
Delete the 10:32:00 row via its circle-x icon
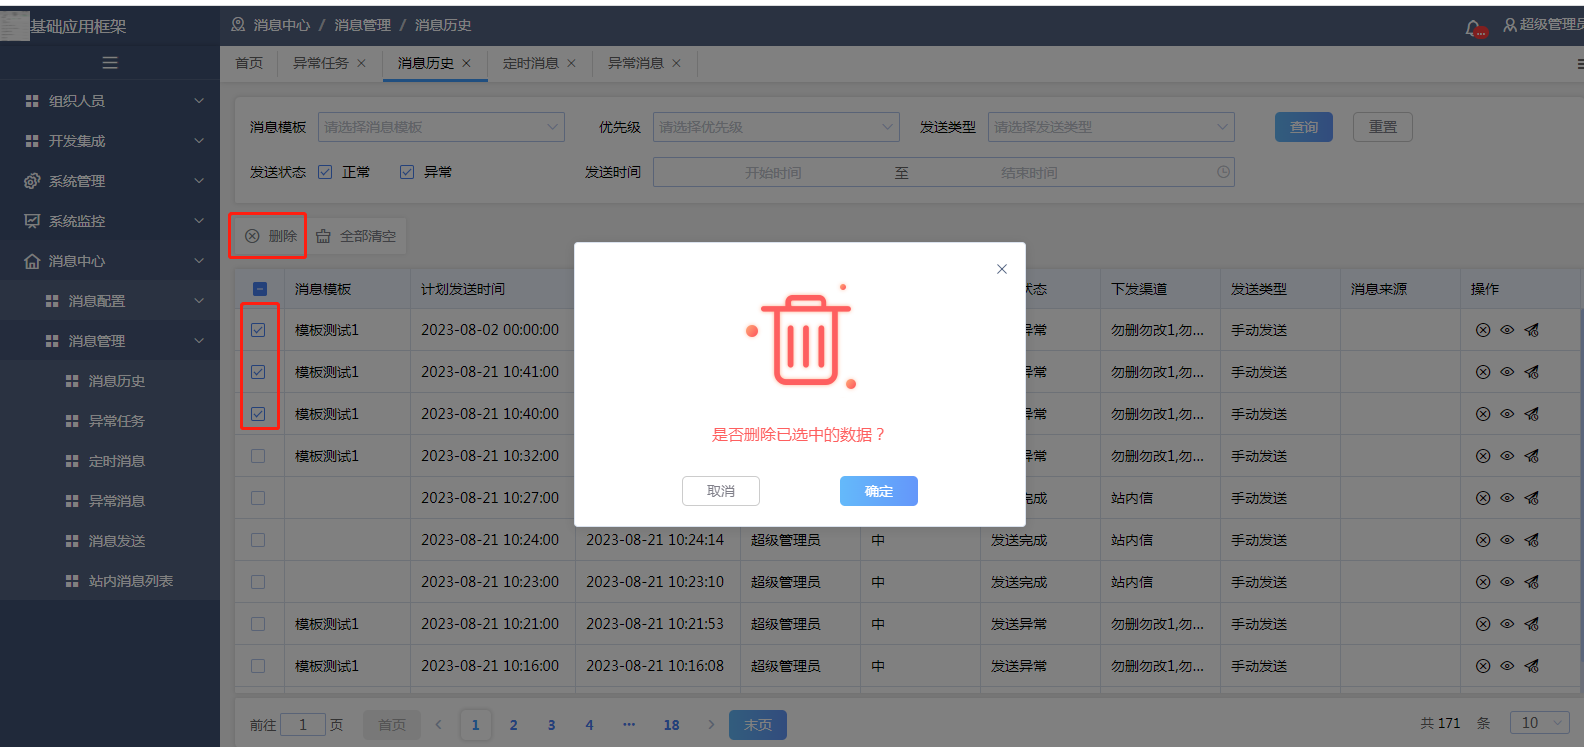1483,456
